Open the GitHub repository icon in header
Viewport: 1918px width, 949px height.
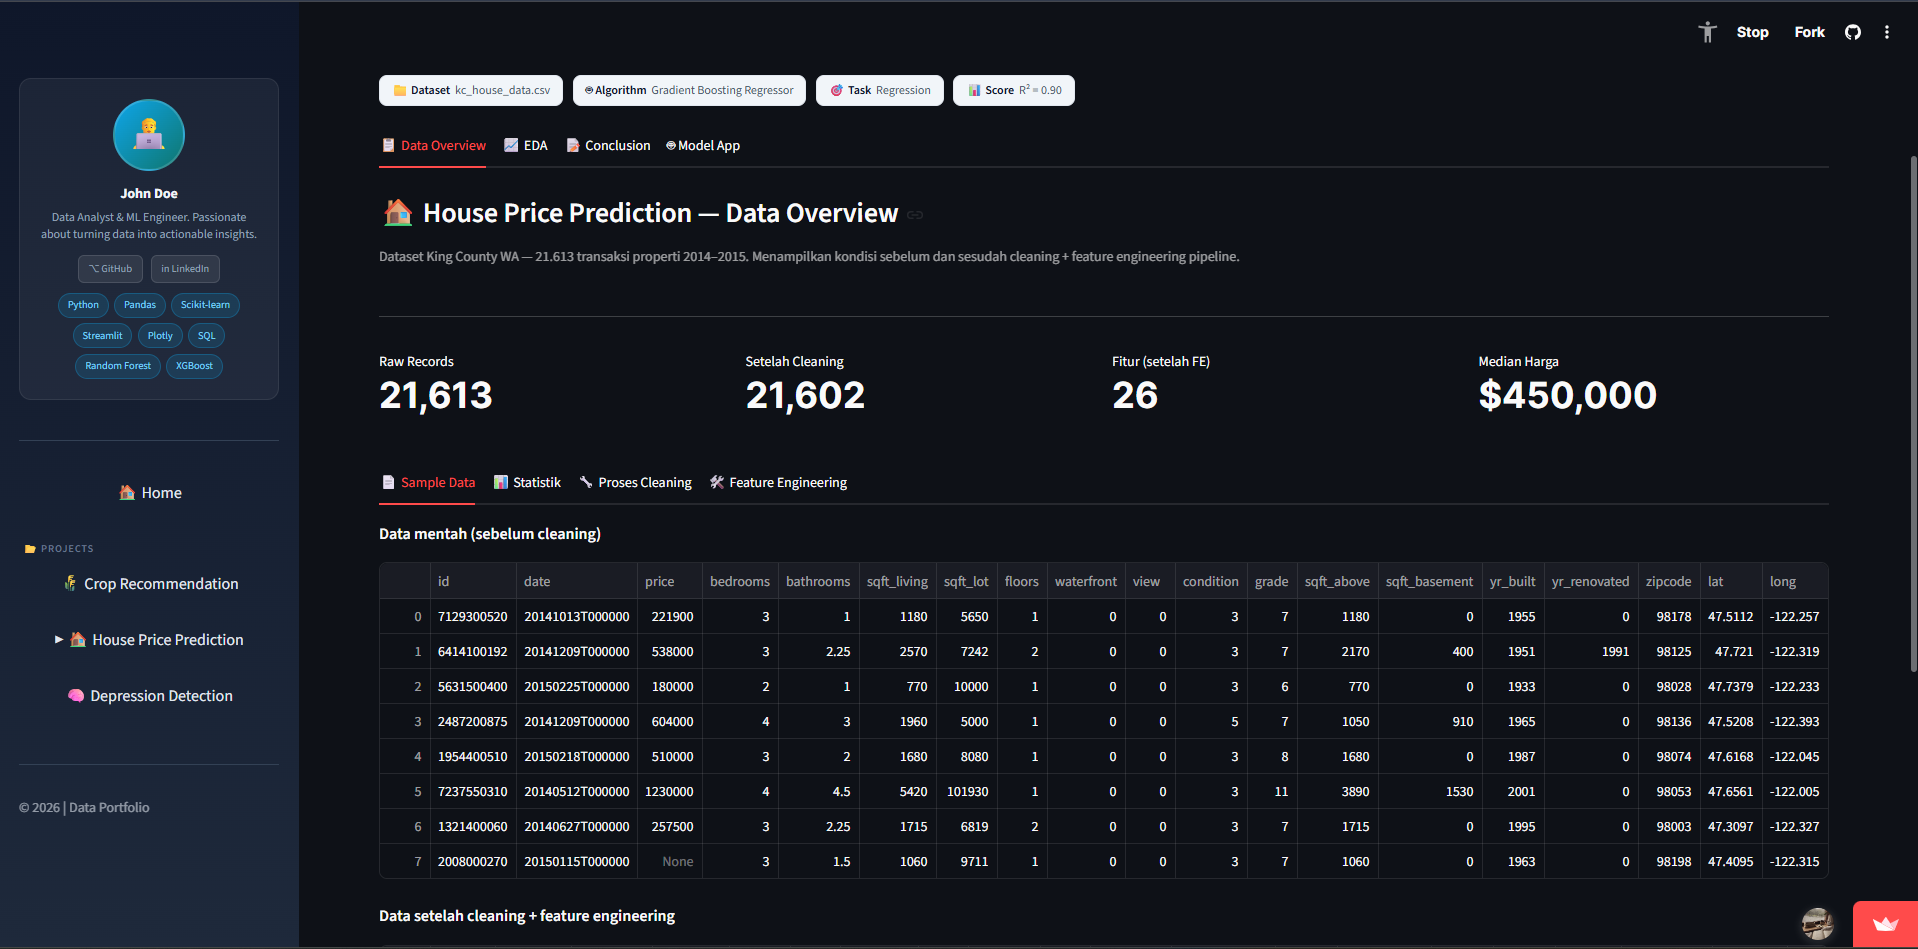(x=1853, y=32)
